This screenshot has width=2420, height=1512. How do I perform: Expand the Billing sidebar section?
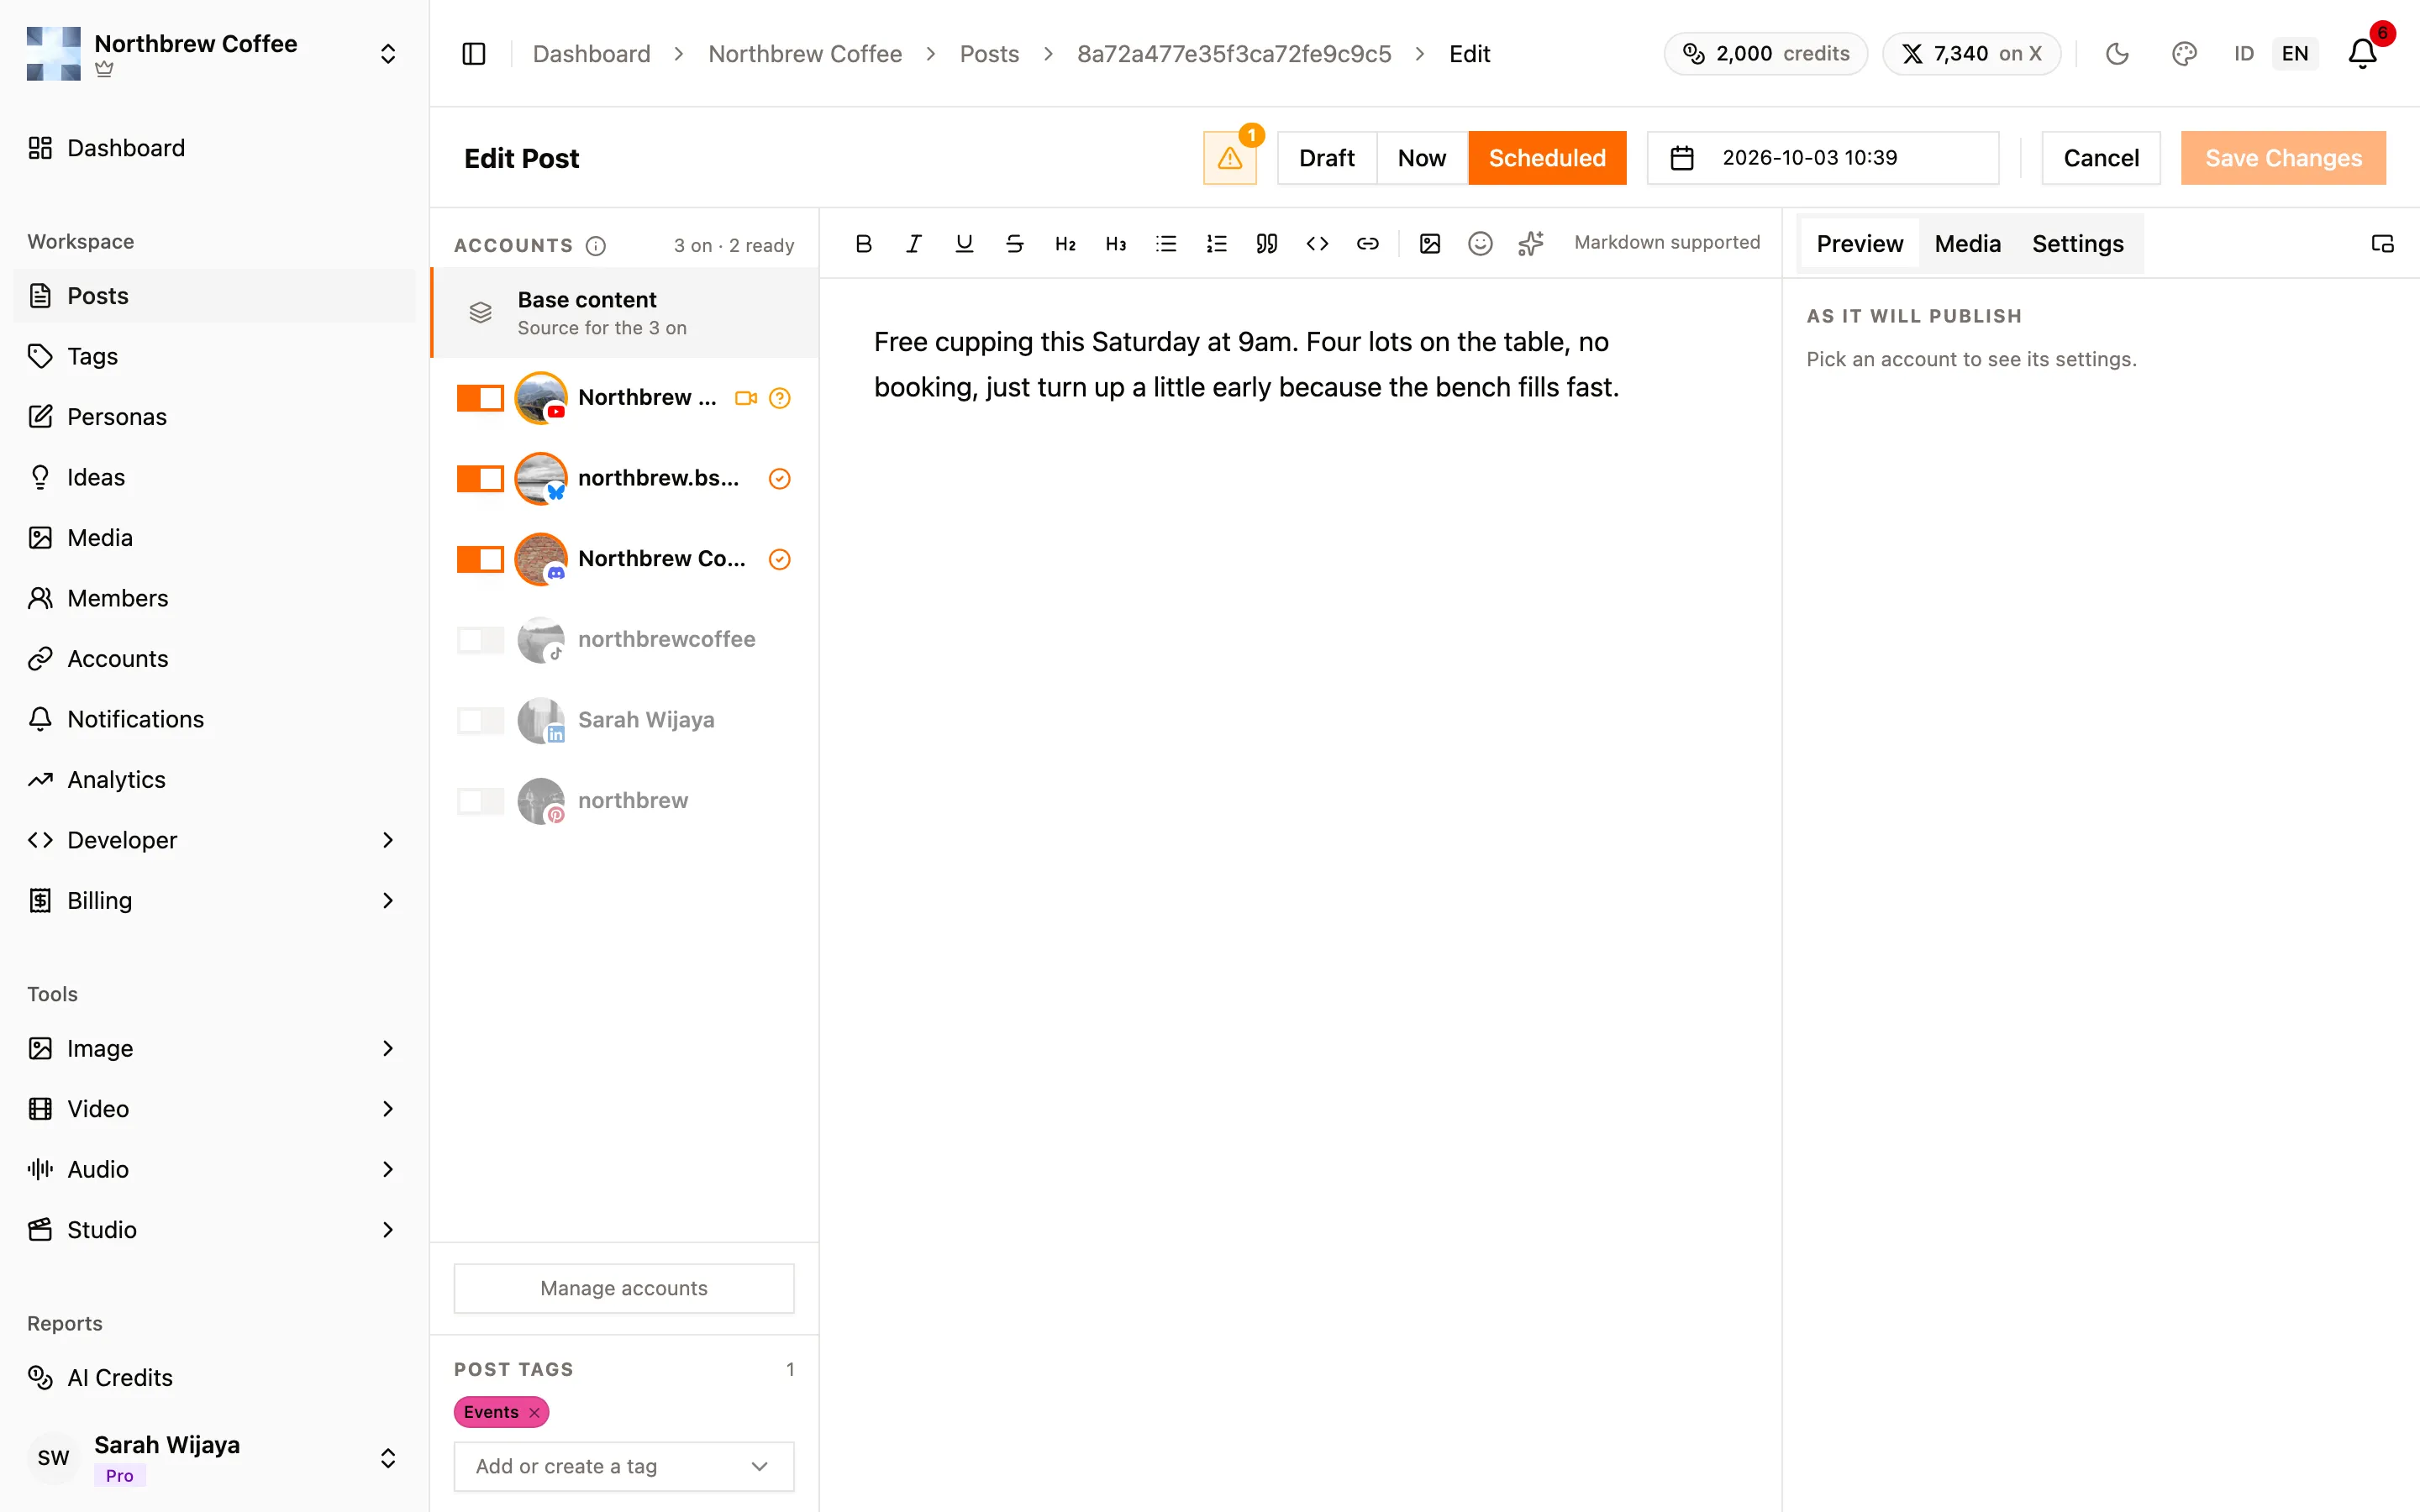[x=213, y=900]
